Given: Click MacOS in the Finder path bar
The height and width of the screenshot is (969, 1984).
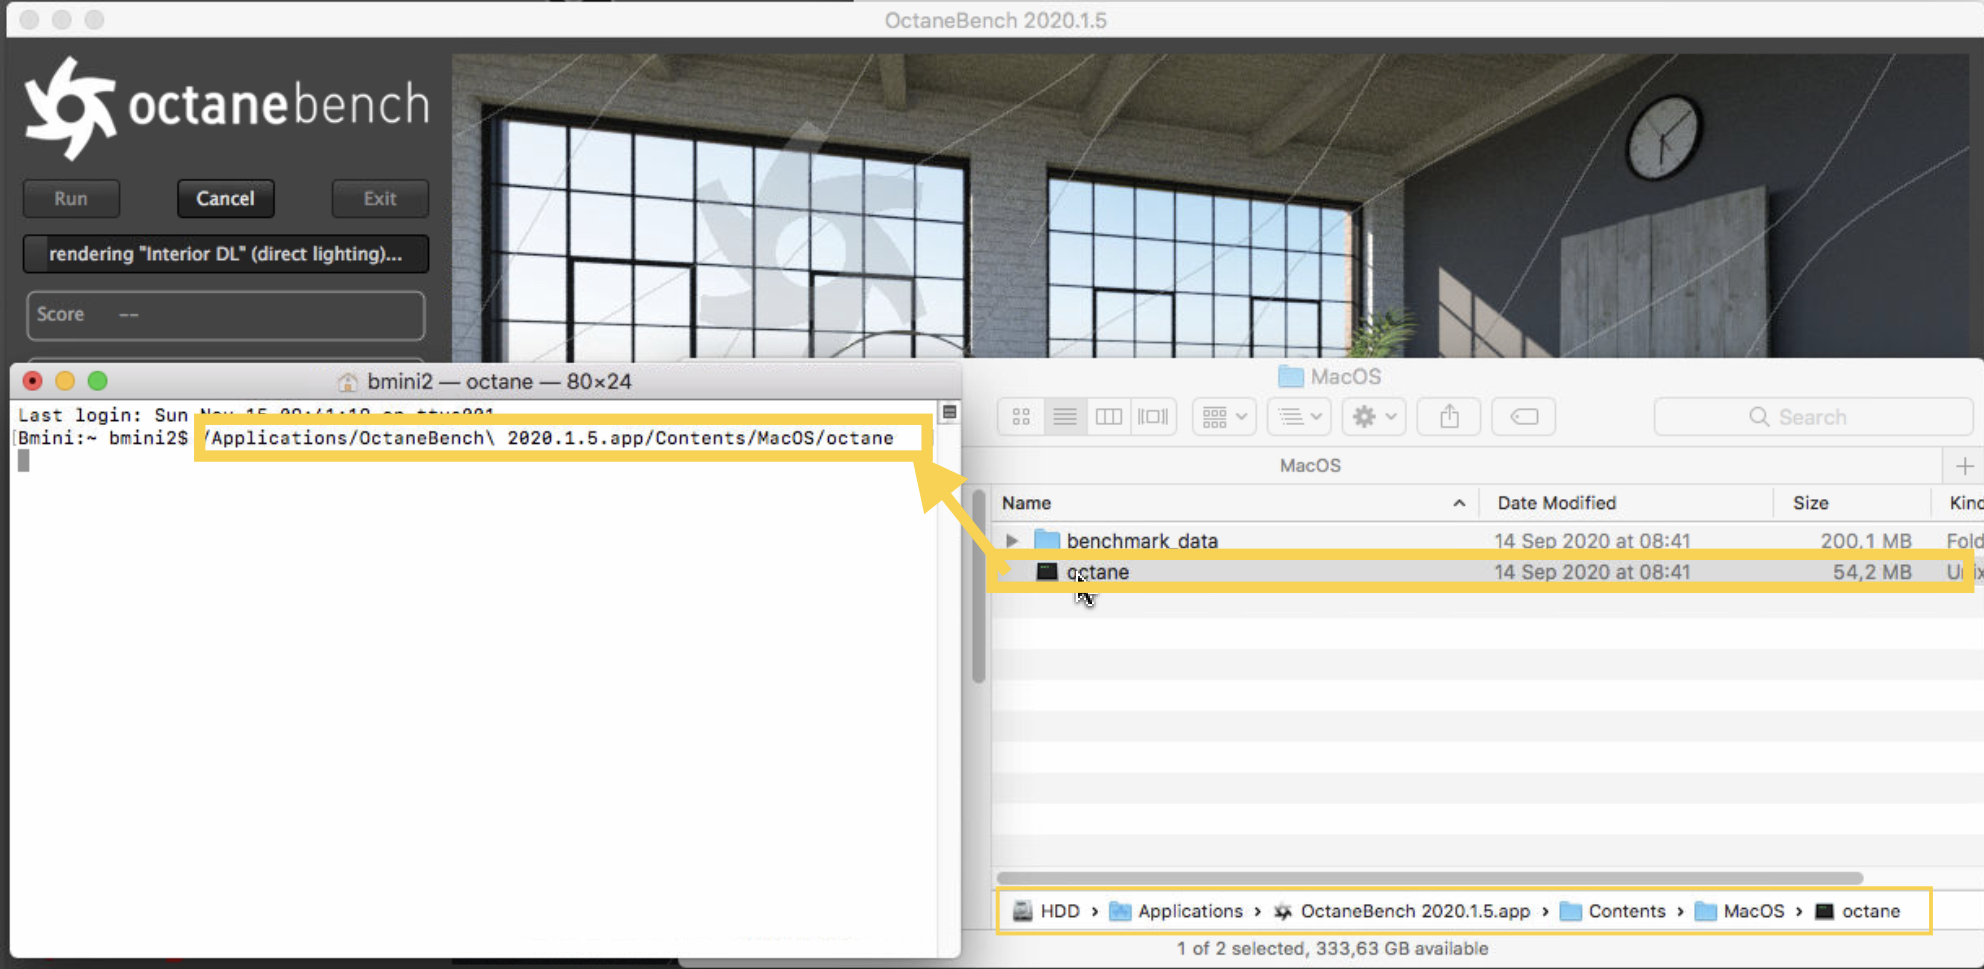Looking at the screenshot, I should point(1740,911).
